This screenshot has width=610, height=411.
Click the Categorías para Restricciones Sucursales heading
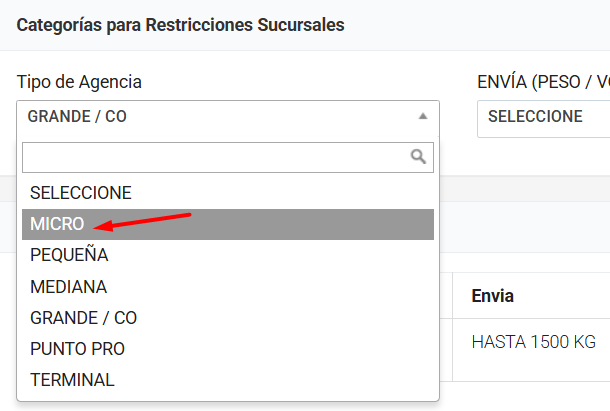[181, 25]
